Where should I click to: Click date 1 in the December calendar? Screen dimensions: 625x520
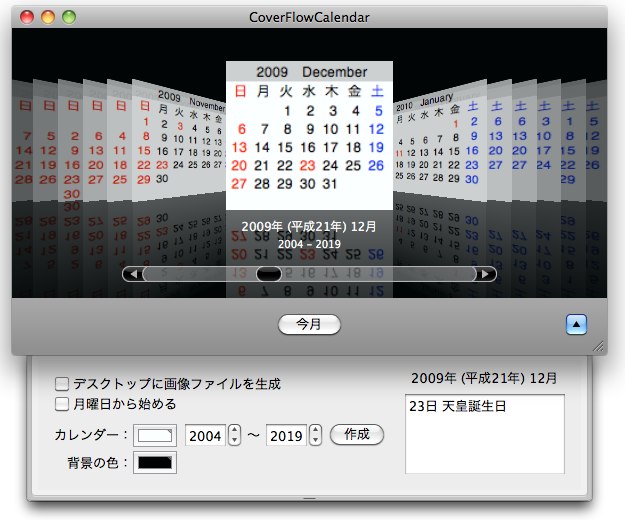tap(287, 111)
